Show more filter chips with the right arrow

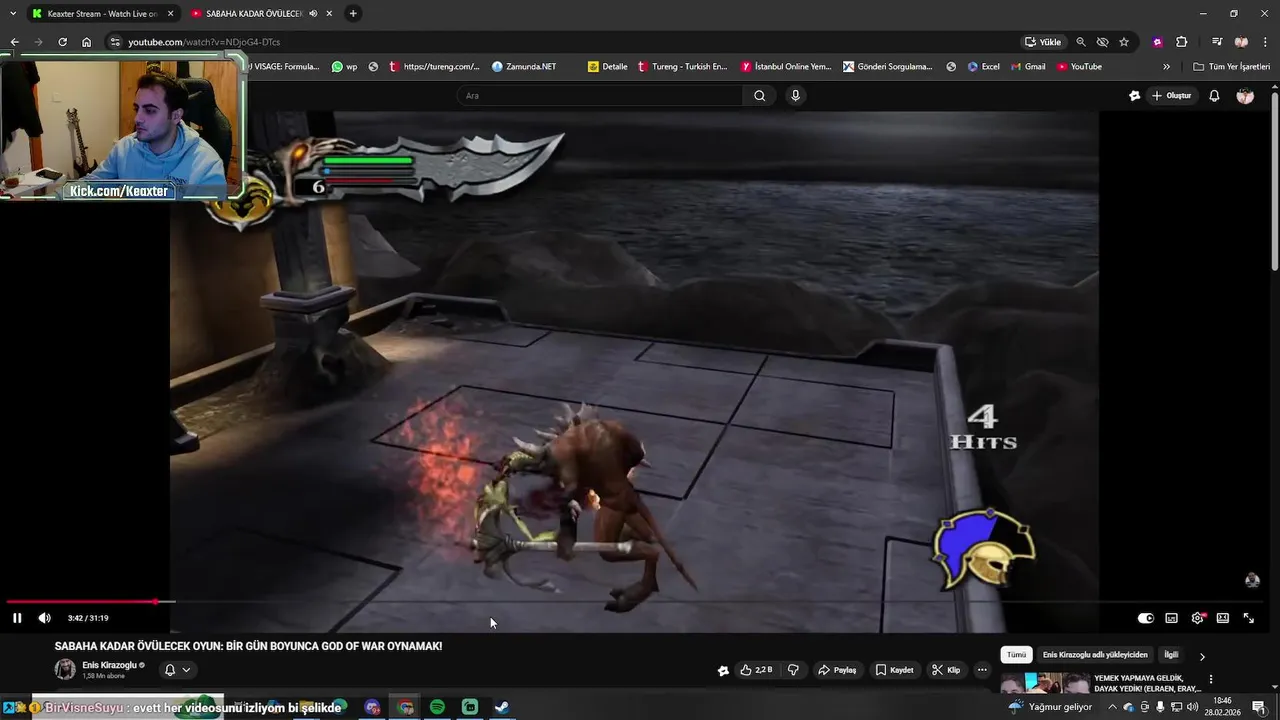pos(1202,656)
